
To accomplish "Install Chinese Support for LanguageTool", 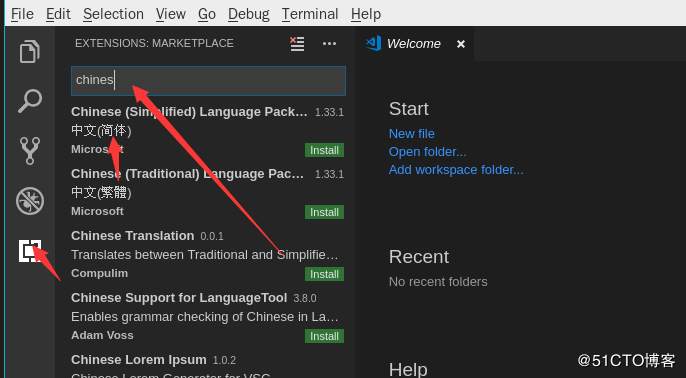I will click(x=324, y=336).
